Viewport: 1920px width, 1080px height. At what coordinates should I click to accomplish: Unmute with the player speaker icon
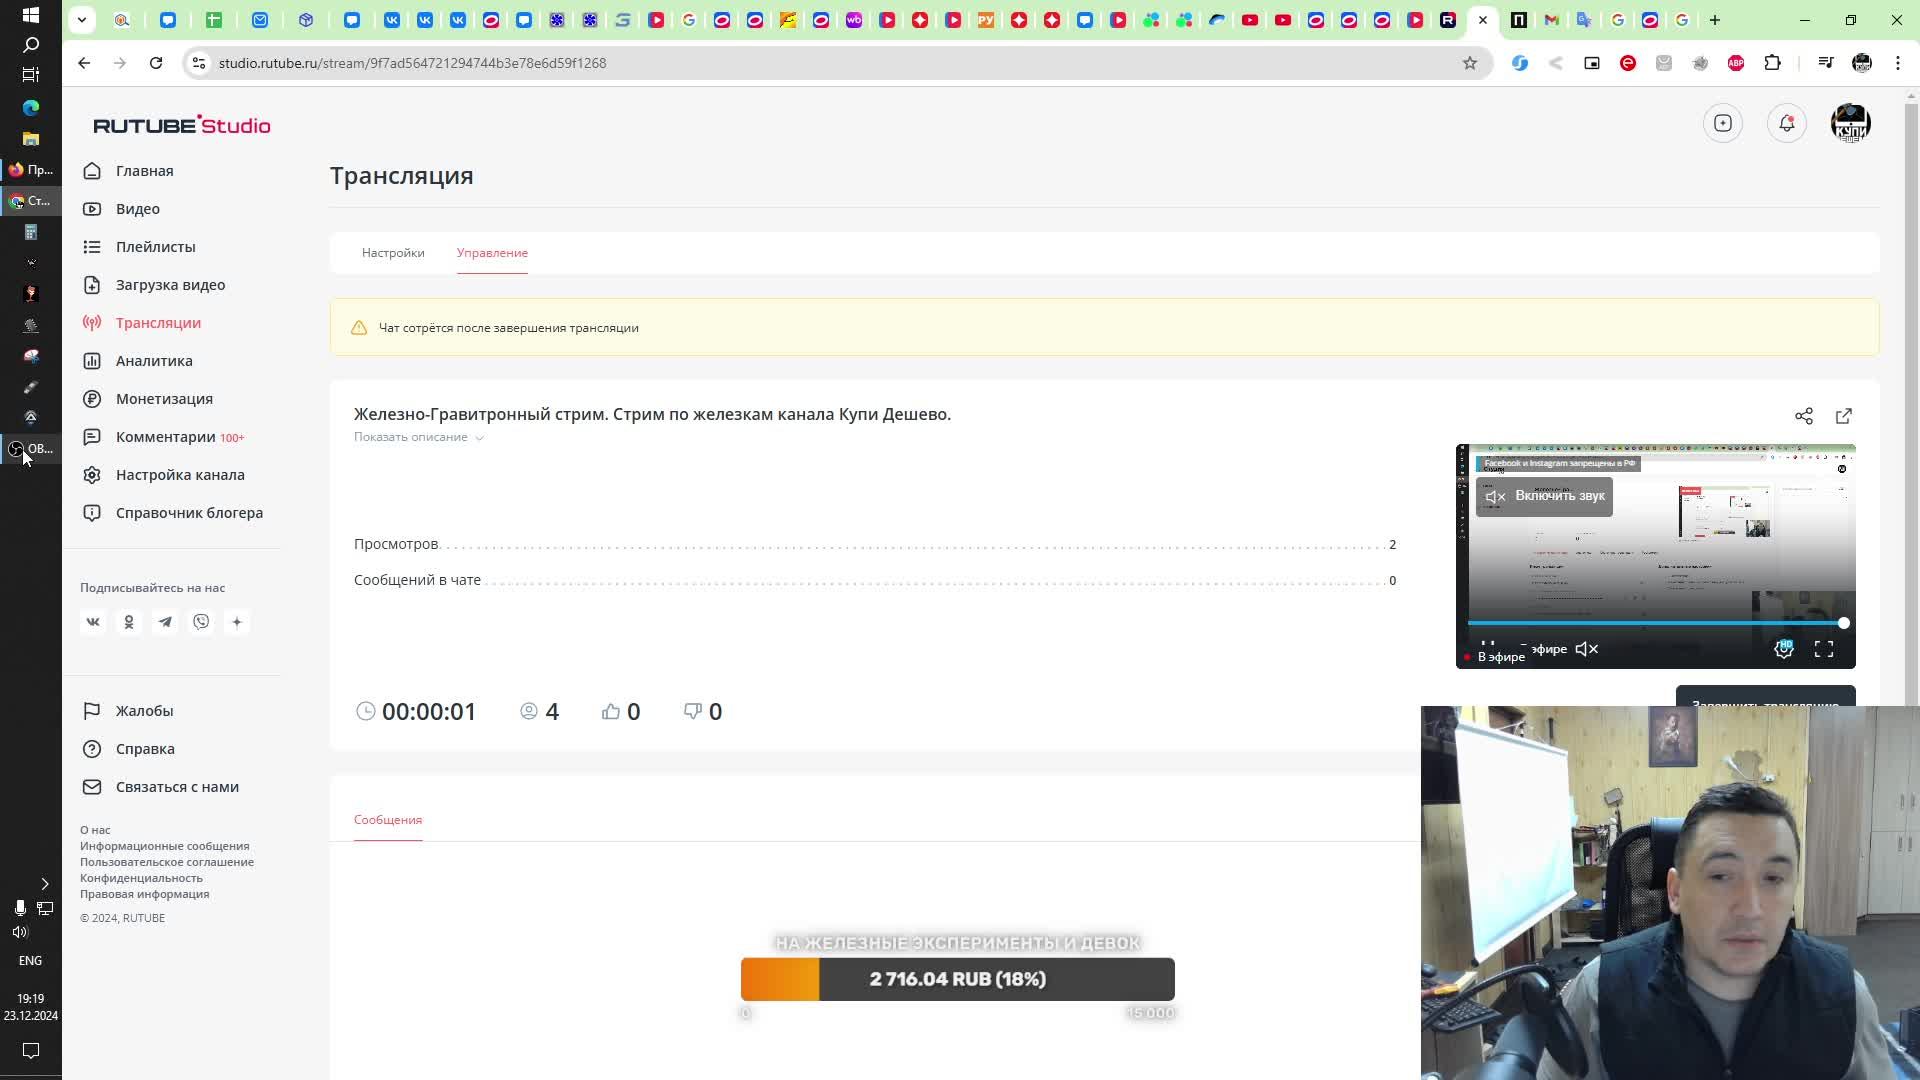pyautogui.click(x=1586, y=649)
